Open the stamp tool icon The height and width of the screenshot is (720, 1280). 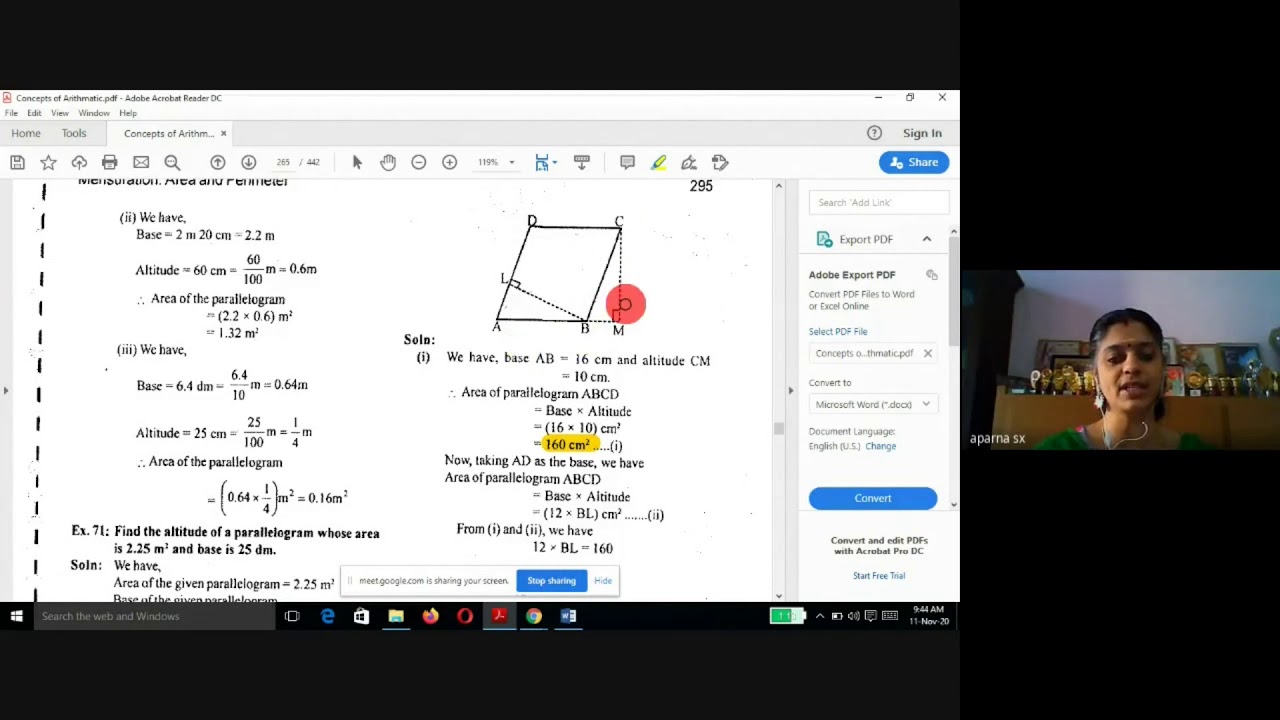pos(720,162)
